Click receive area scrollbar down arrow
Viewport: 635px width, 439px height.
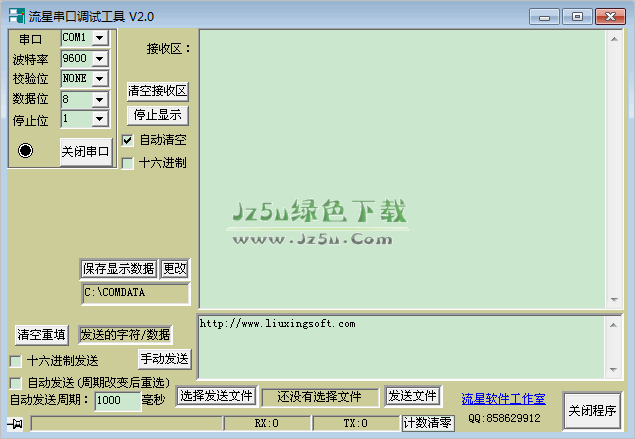tap(614, 299)
